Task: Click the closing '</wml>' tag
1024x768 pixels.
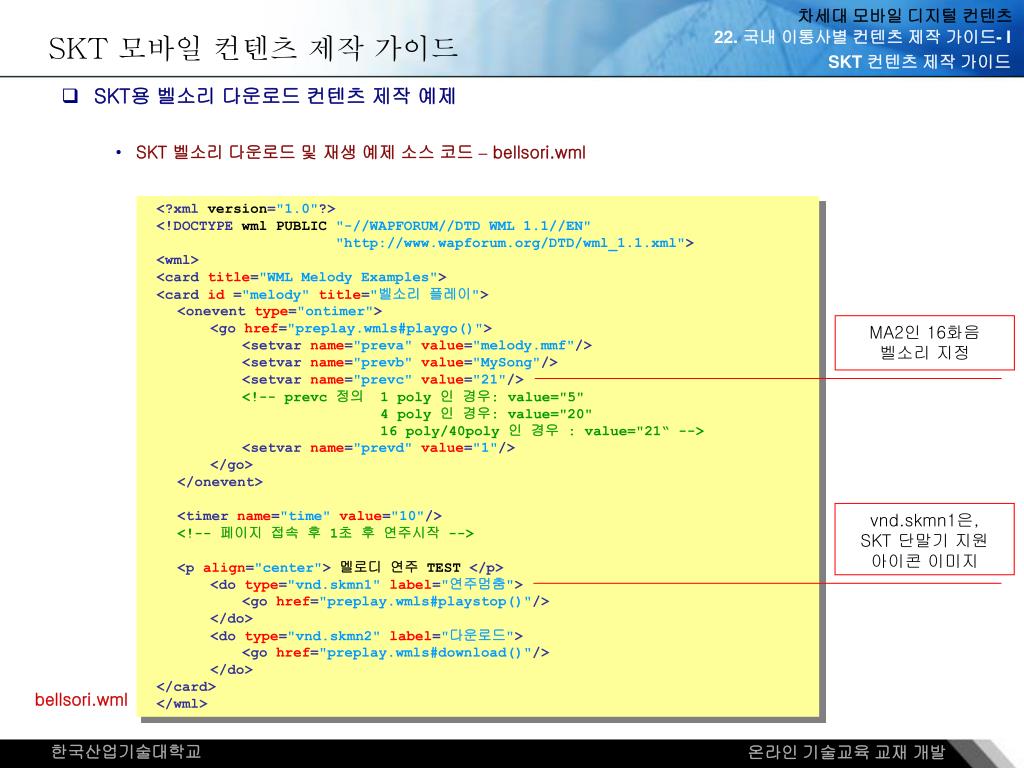Action: tap(182, 703)
